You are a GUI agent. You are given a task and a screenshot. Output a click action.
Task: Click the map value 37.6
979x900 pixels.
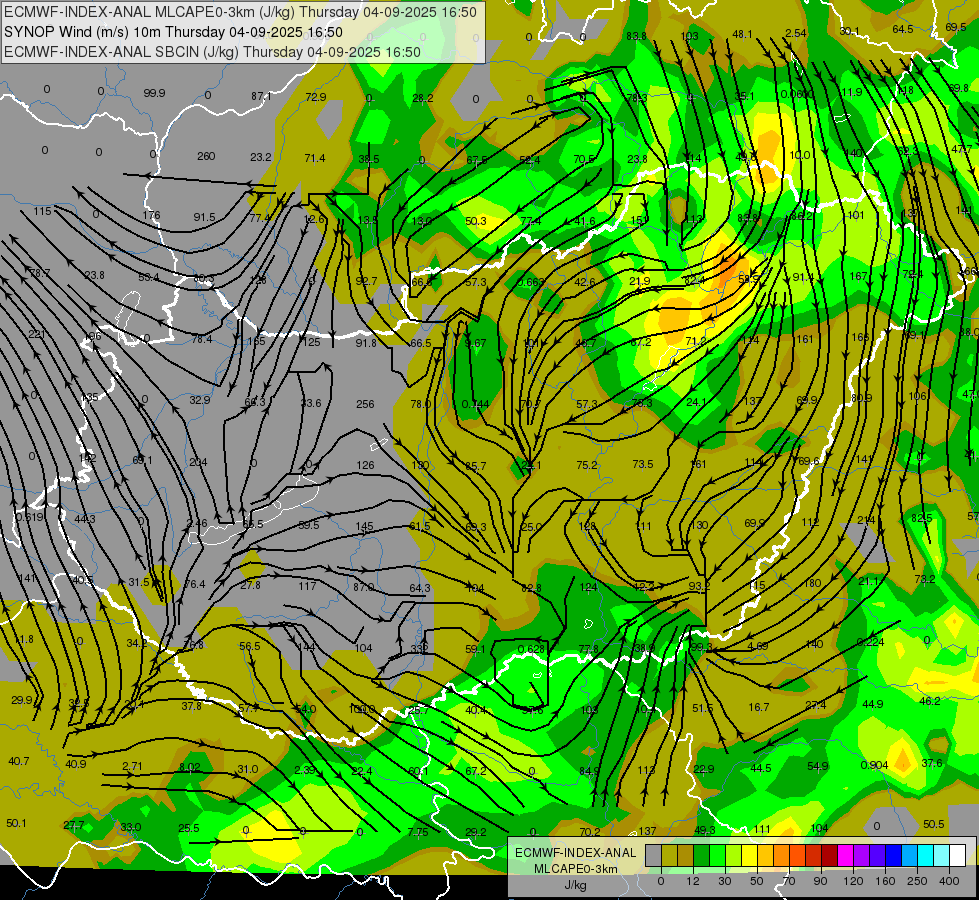932,763
